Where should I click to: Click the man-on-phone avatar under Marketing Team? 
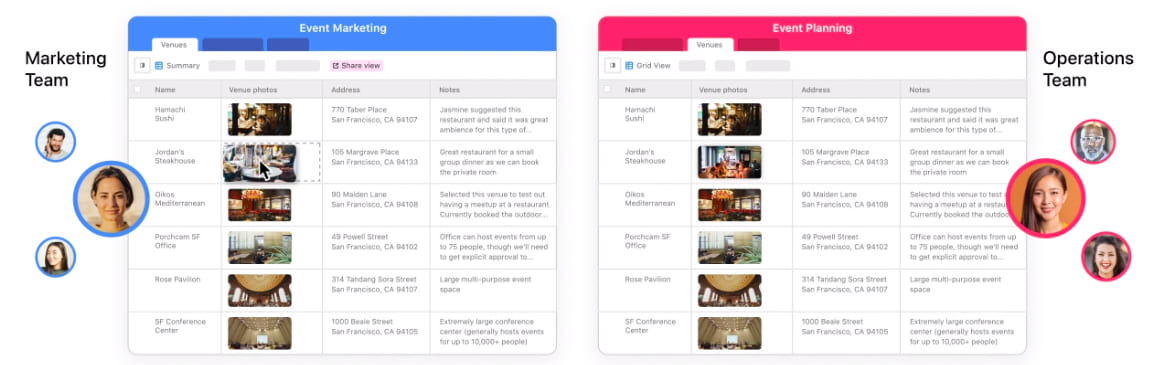coord(56,141)
